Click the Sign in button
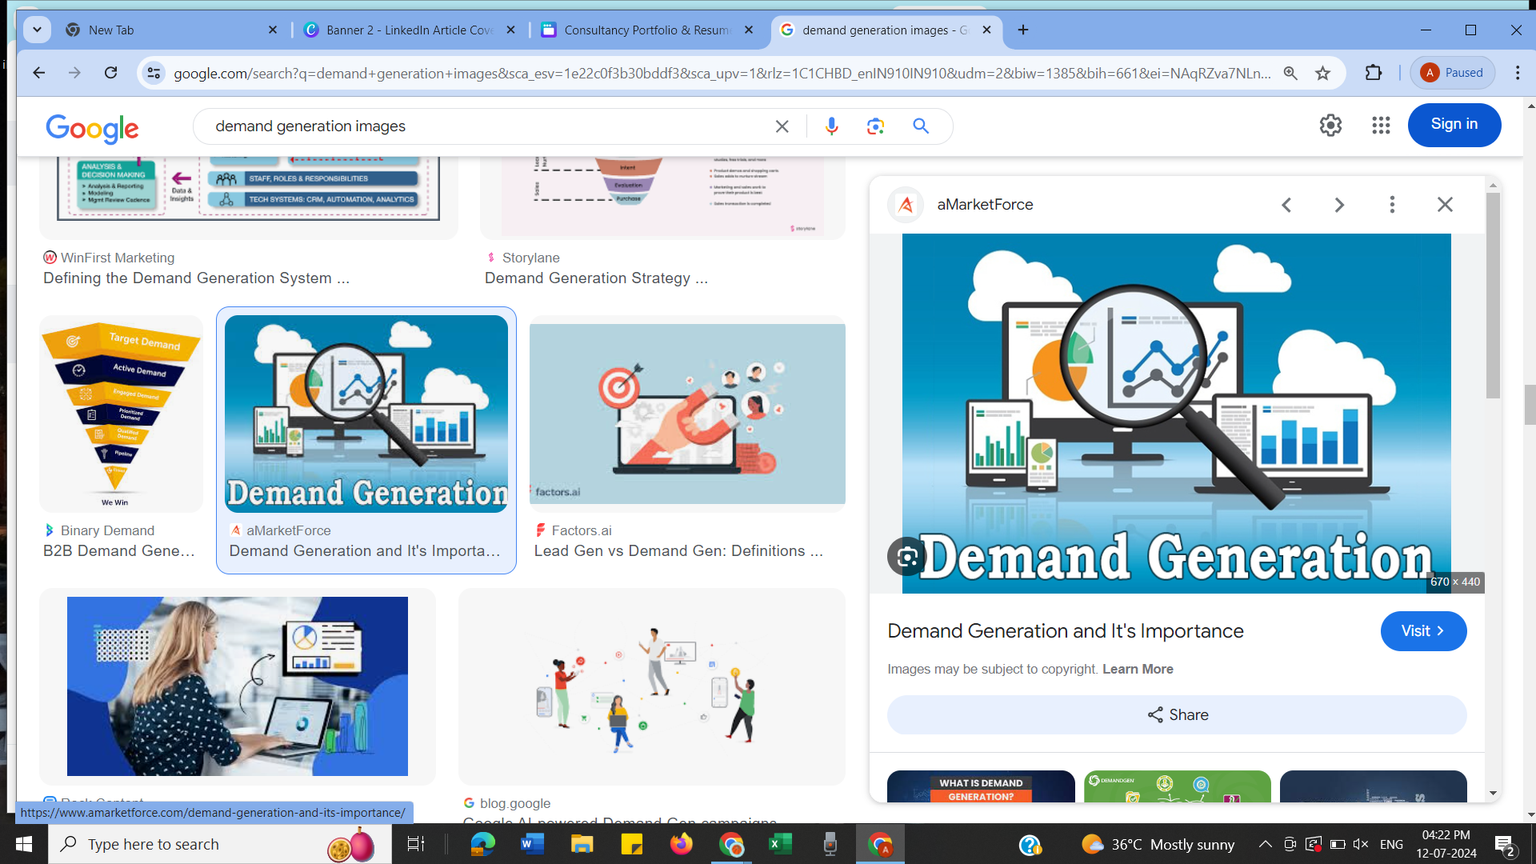This screenshot has height=864, width=1536. pyautogui.click(x=1454, y=125)
